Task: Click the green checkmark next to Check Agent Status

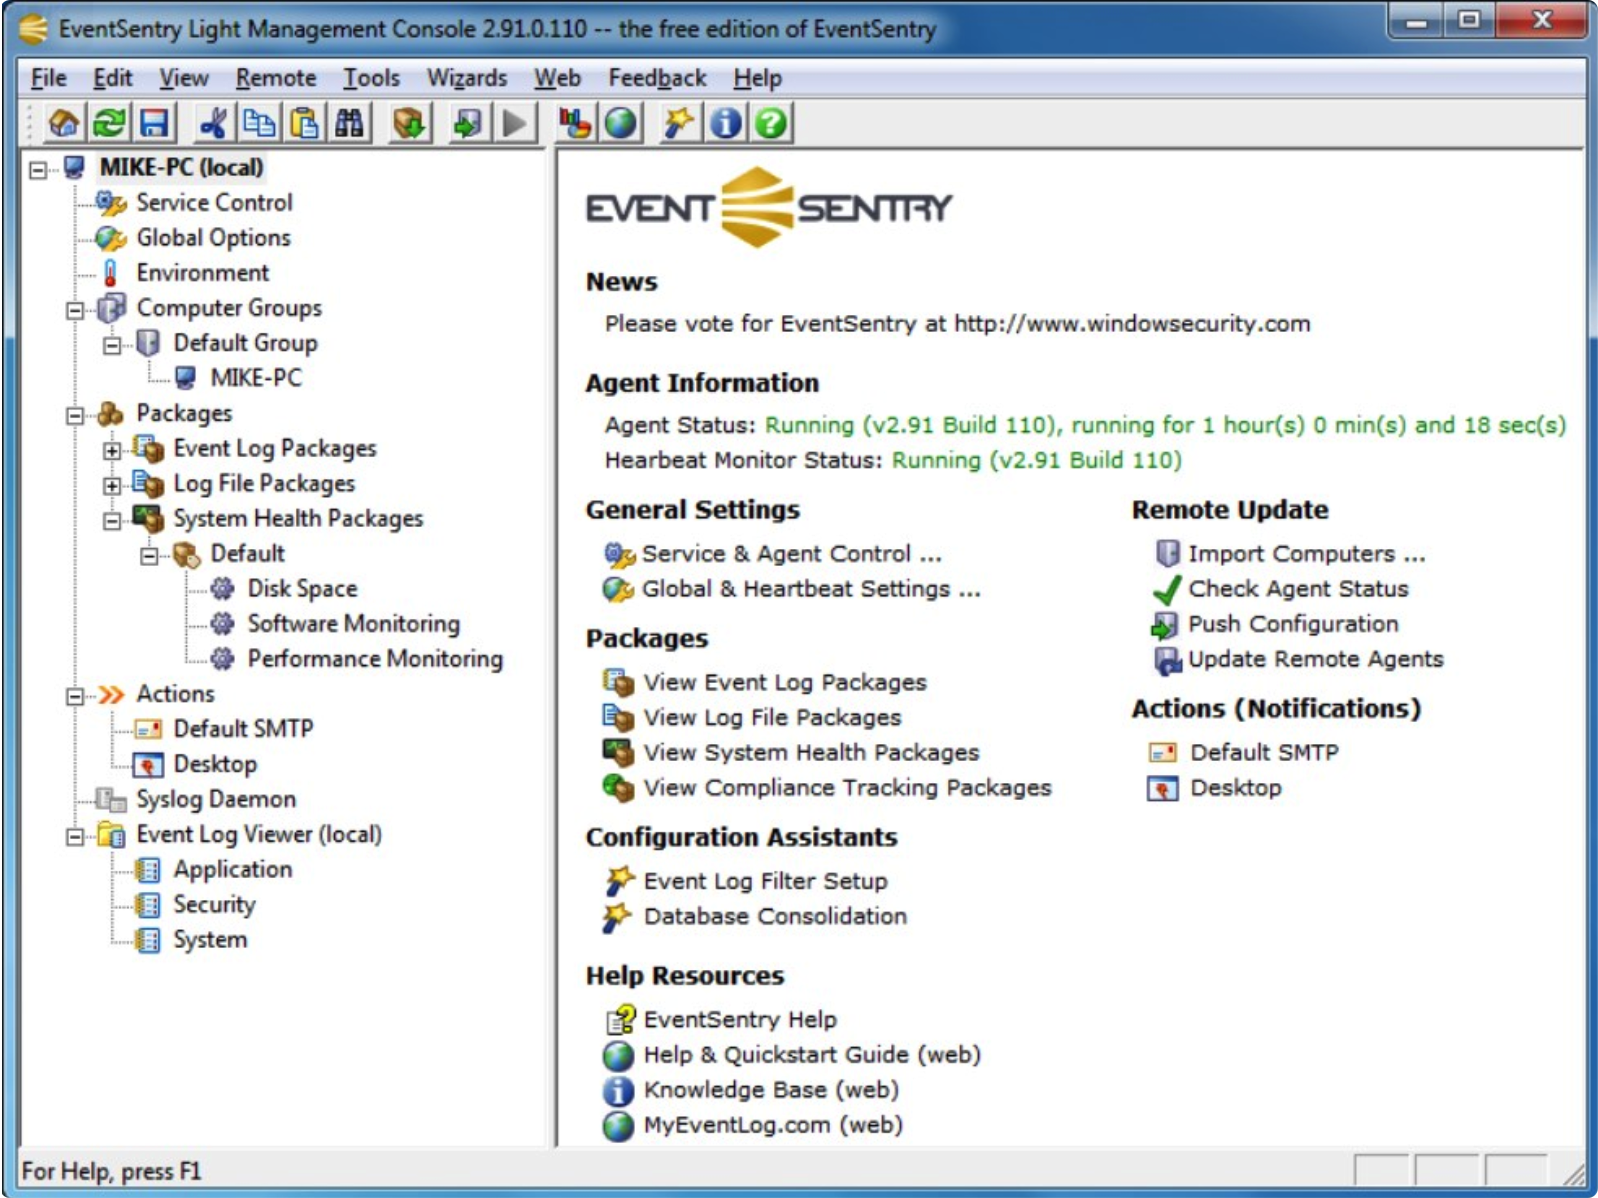Action: pyautogui.click(x=1166, y=589)
